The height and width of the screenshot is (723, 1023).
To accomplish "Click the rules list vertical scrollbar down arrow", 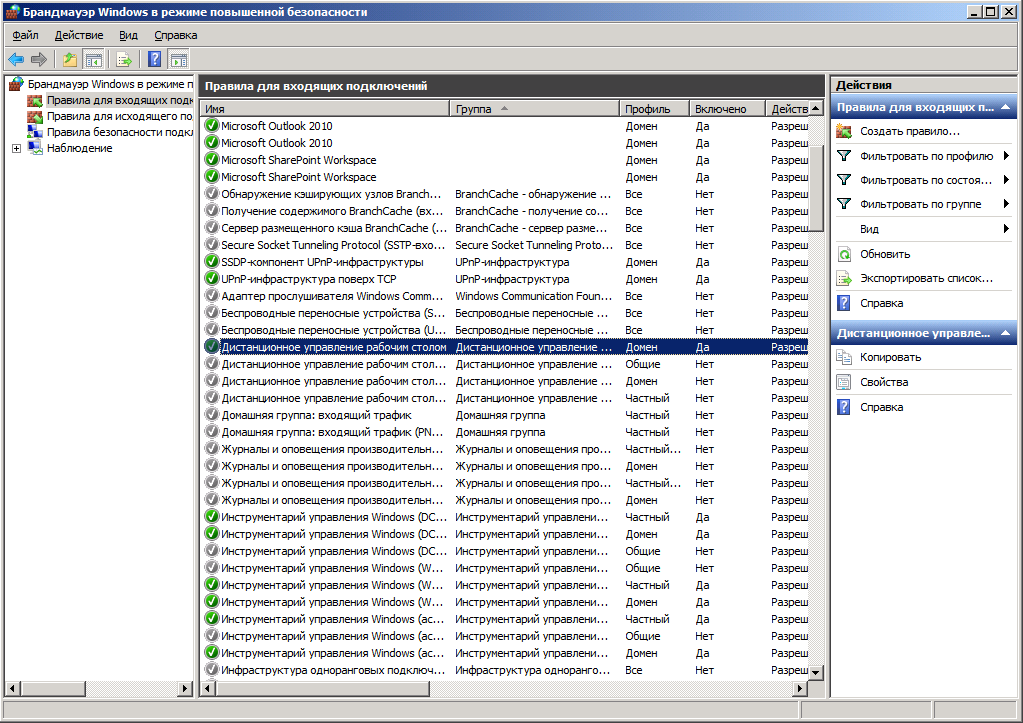I will 816,672.
